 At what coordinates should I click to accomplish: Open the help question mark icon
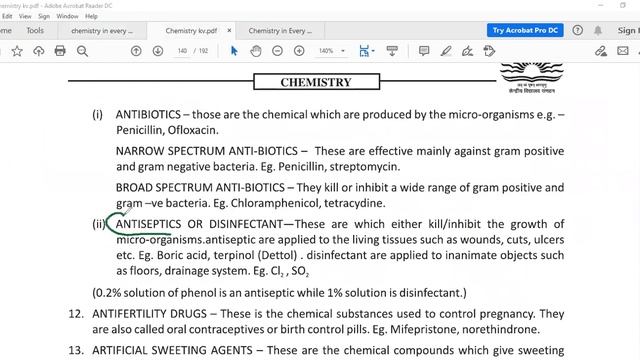[578, 30]
